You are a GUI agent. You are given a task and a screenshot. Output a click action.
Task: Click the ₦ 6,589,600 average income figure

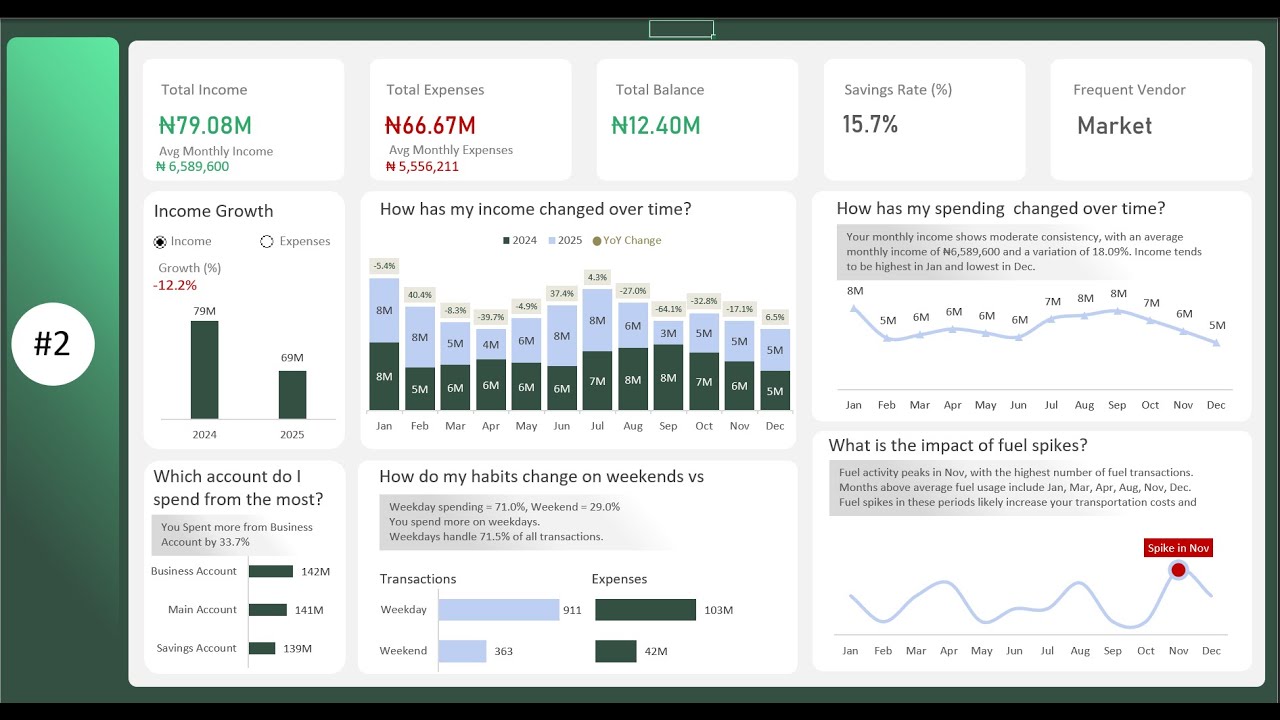click(193, 167)
